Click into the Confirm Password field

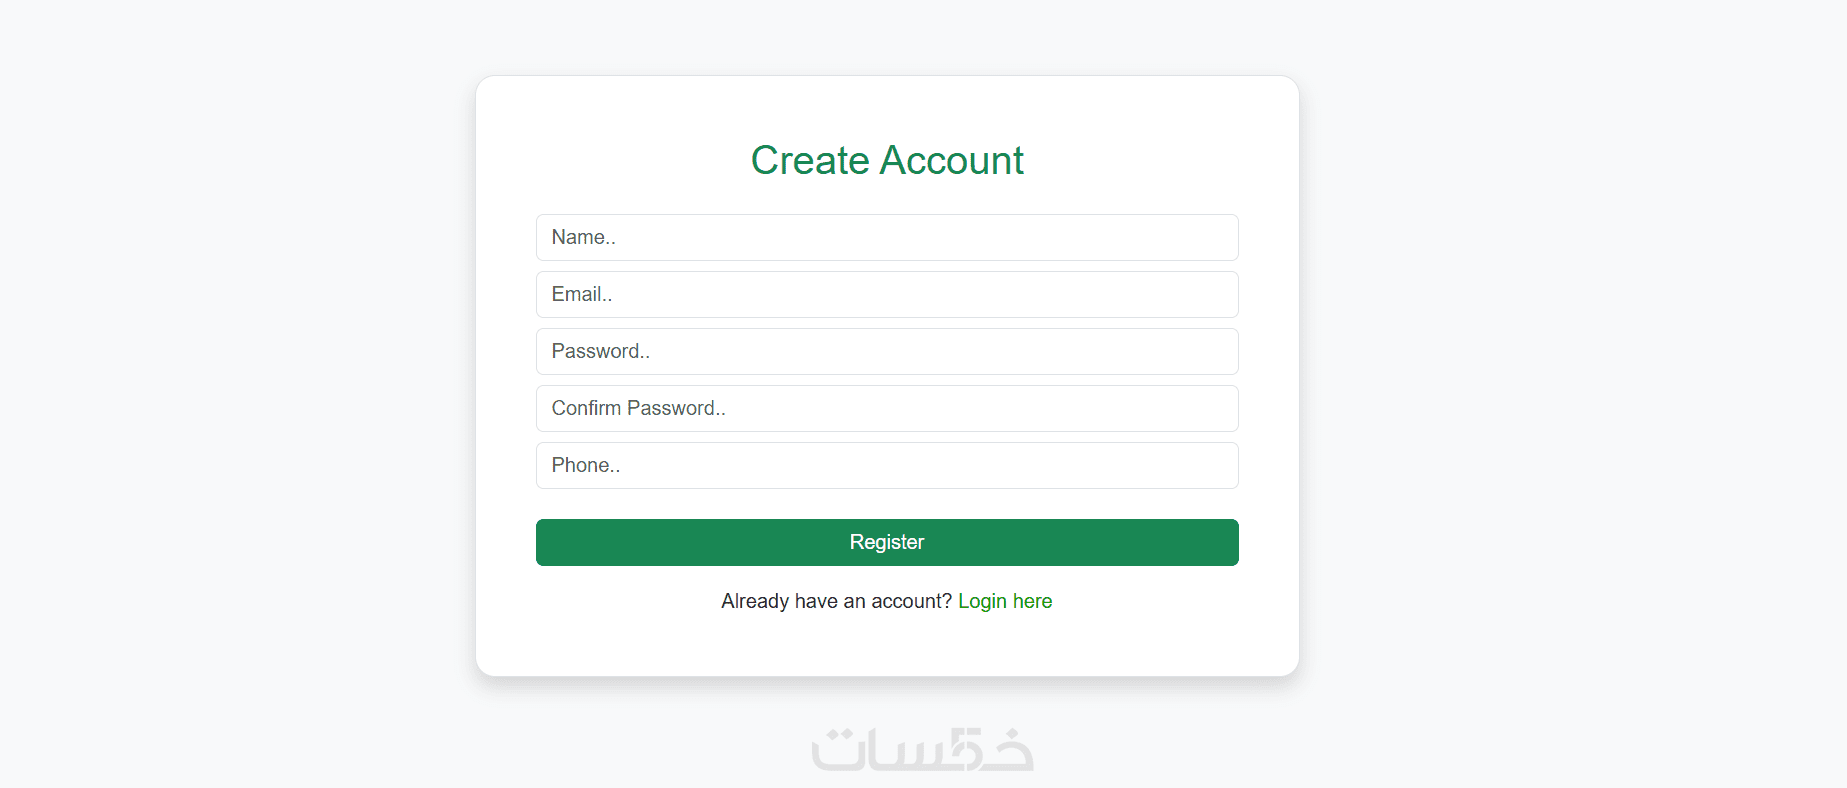tap(887, 408)
